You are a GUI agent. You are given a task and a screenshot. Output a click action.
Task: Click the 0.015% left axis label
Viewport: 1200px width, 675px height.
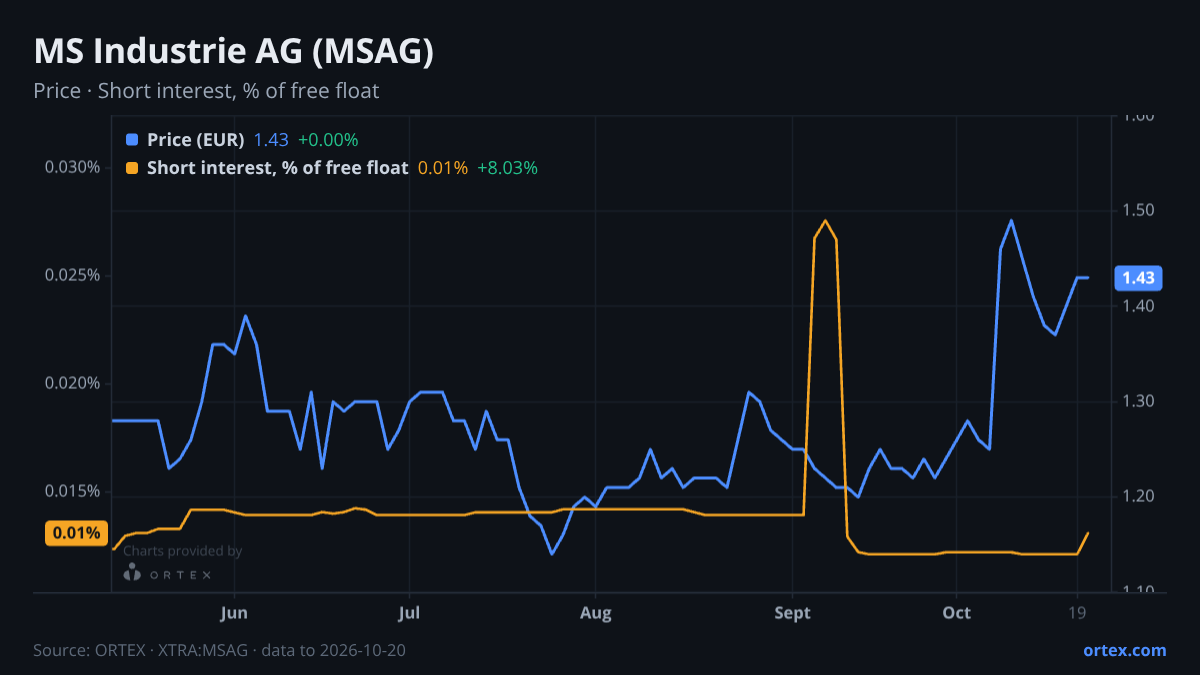coord(72,492)
